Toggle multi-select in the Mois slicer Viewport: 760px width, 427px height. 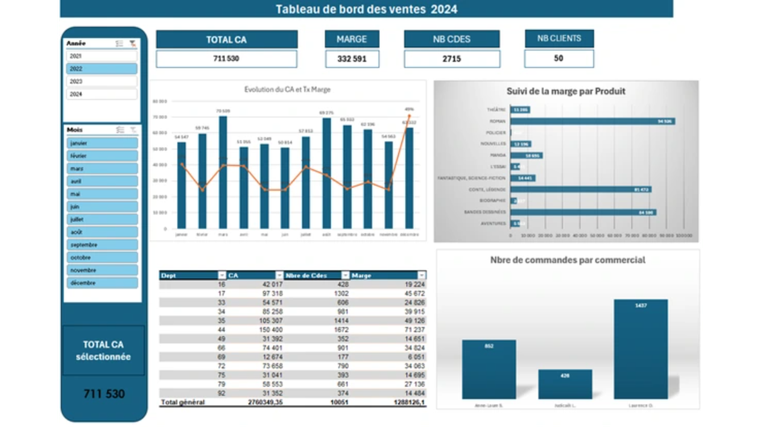click(120, 130)
